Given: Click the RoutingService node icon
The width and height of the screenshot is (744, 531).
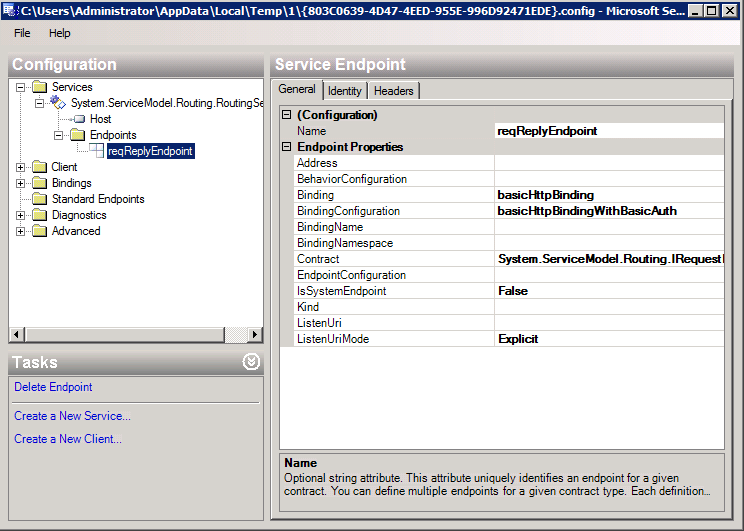Looking at the screenshot, I should click(59, 103).
